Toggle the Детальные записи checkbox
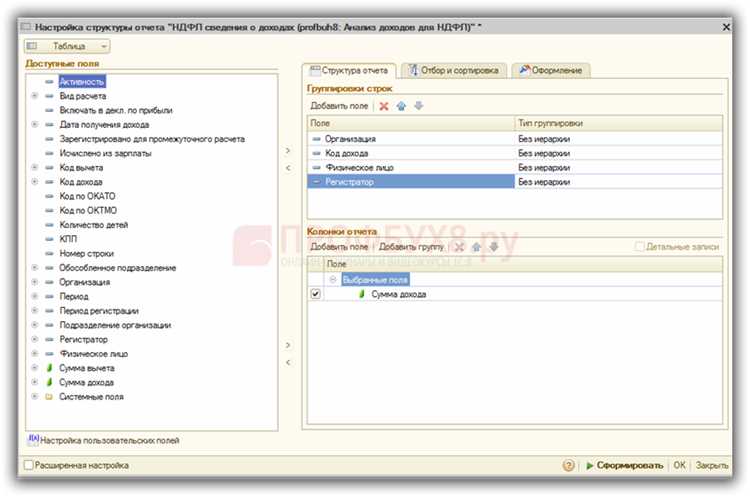Screen dimensions: 750x497 639,246
